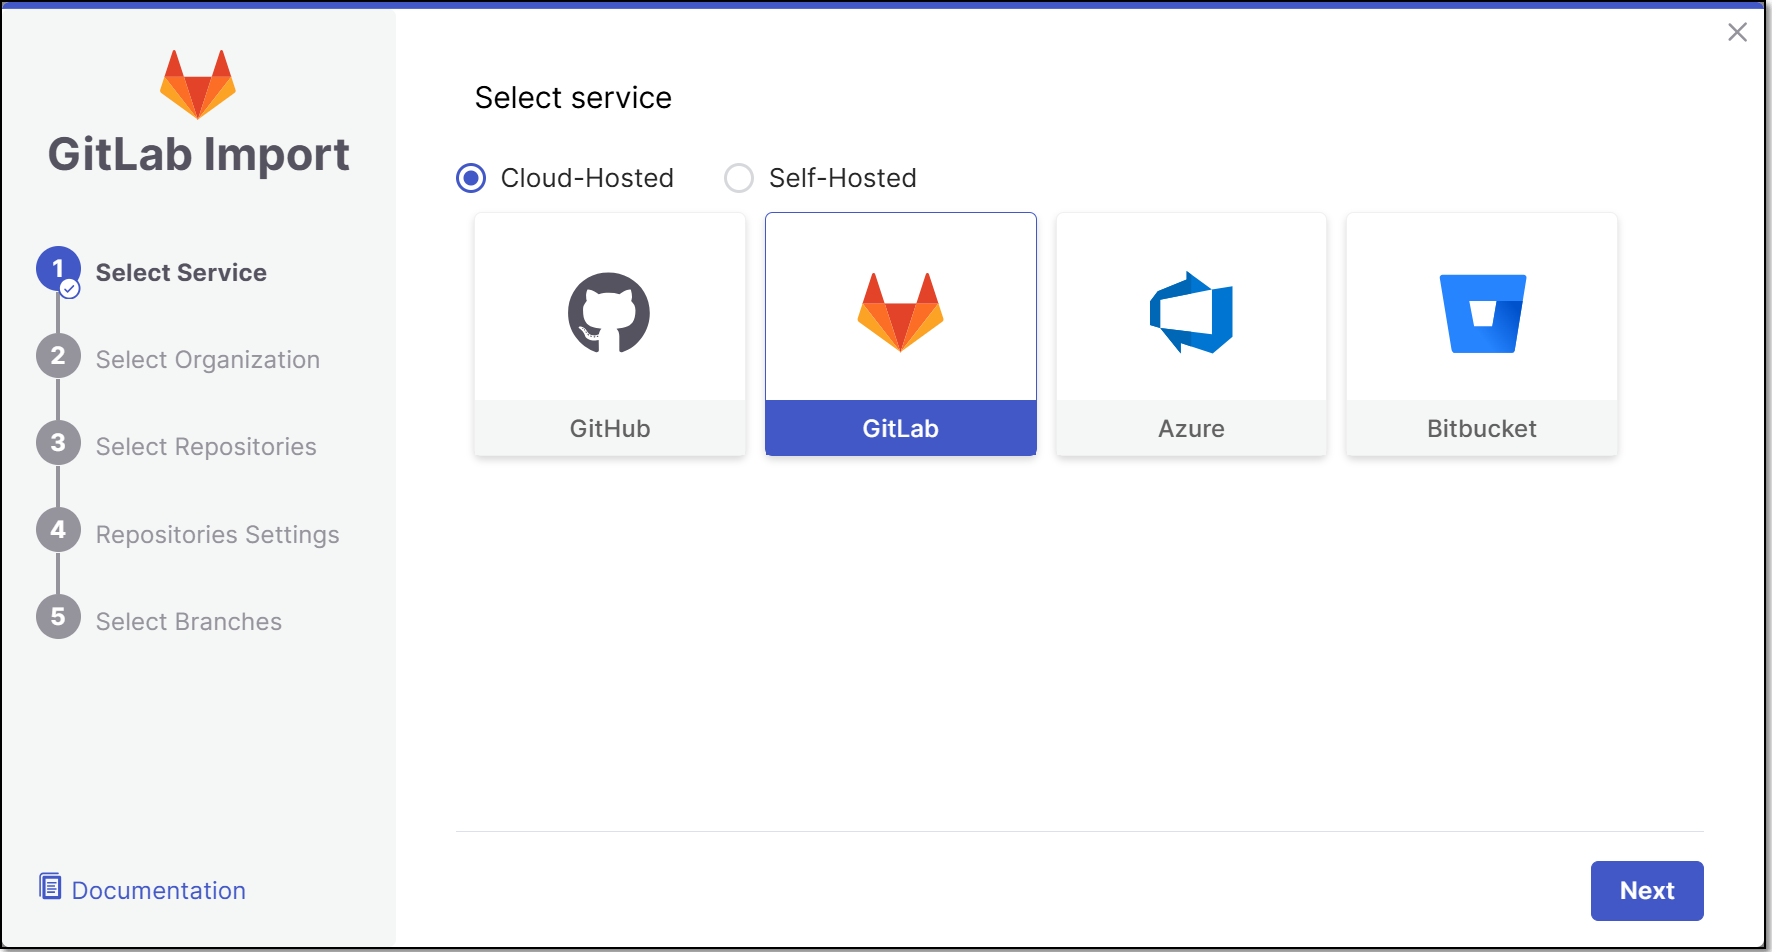Open the Select Branches step
Screen dimensions: 1772x952
tap(188, 622)
